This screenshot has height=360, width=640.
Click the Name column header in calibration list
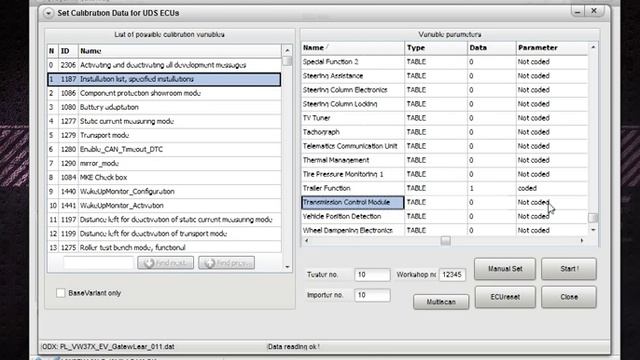(x=180, y=51)
